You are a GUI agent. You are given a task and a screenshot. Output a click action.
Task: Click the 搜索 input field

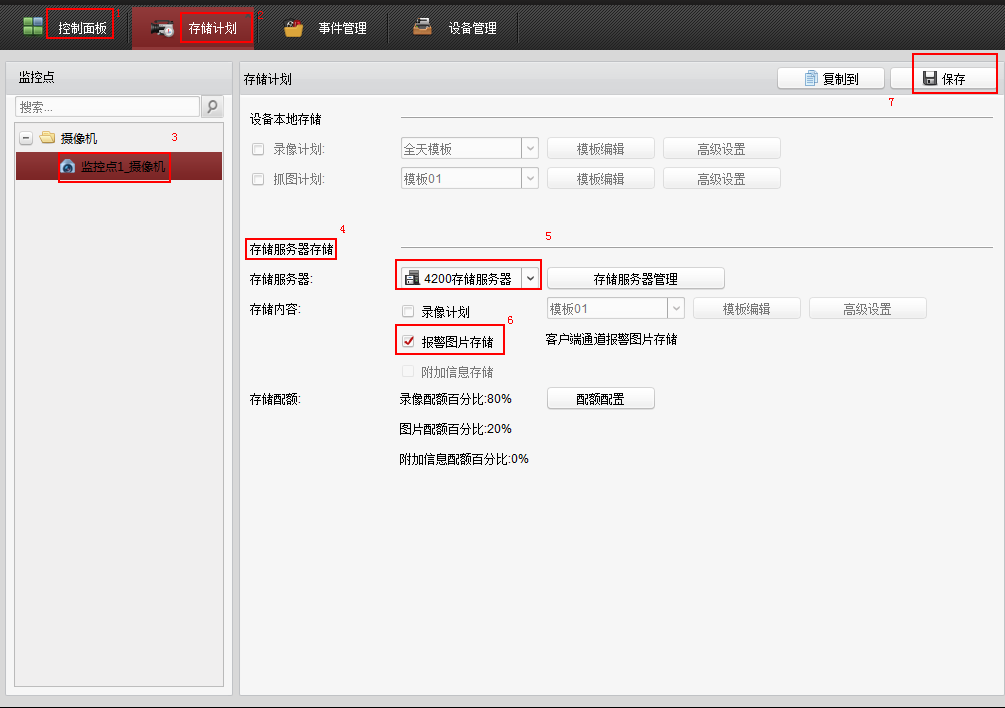tap(107, 107)
